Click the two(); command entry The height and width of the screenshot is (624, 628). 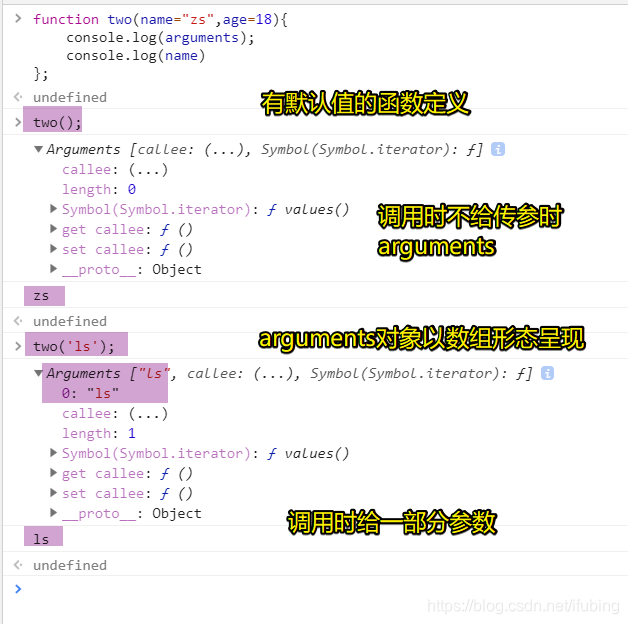(57, 123)
